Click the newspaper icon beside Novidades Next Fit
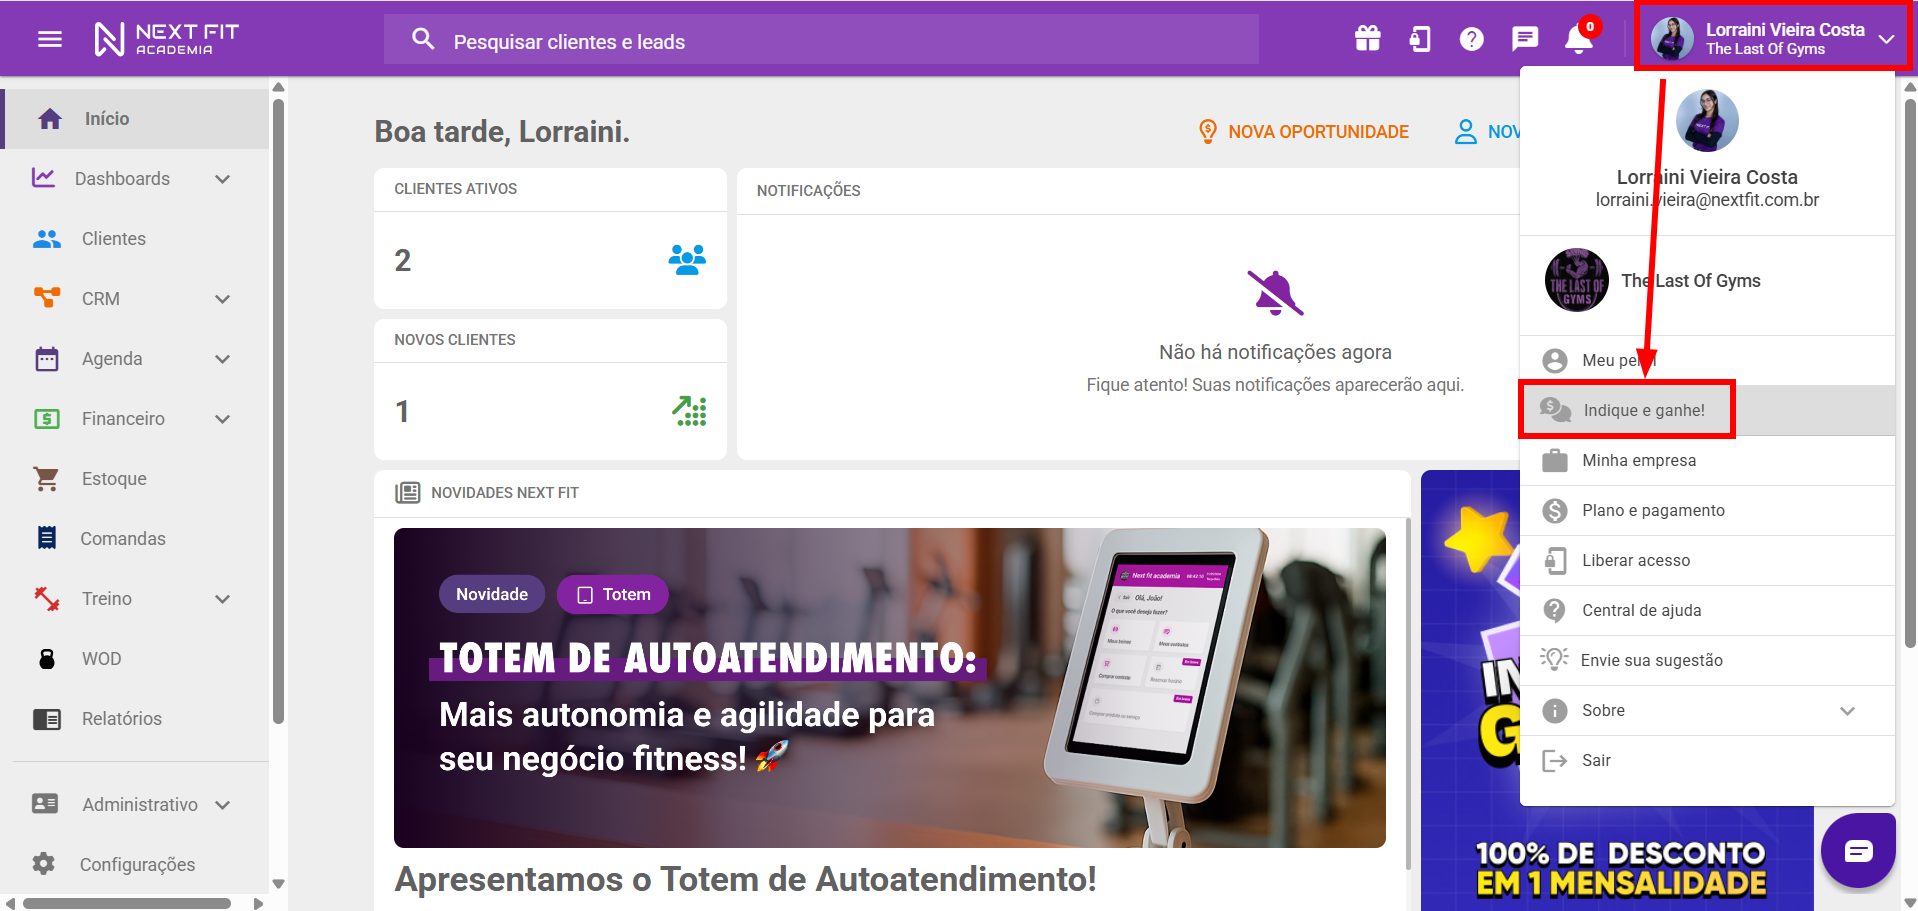Viewport: 1918px width, 911px height. [x=407, y=492]
